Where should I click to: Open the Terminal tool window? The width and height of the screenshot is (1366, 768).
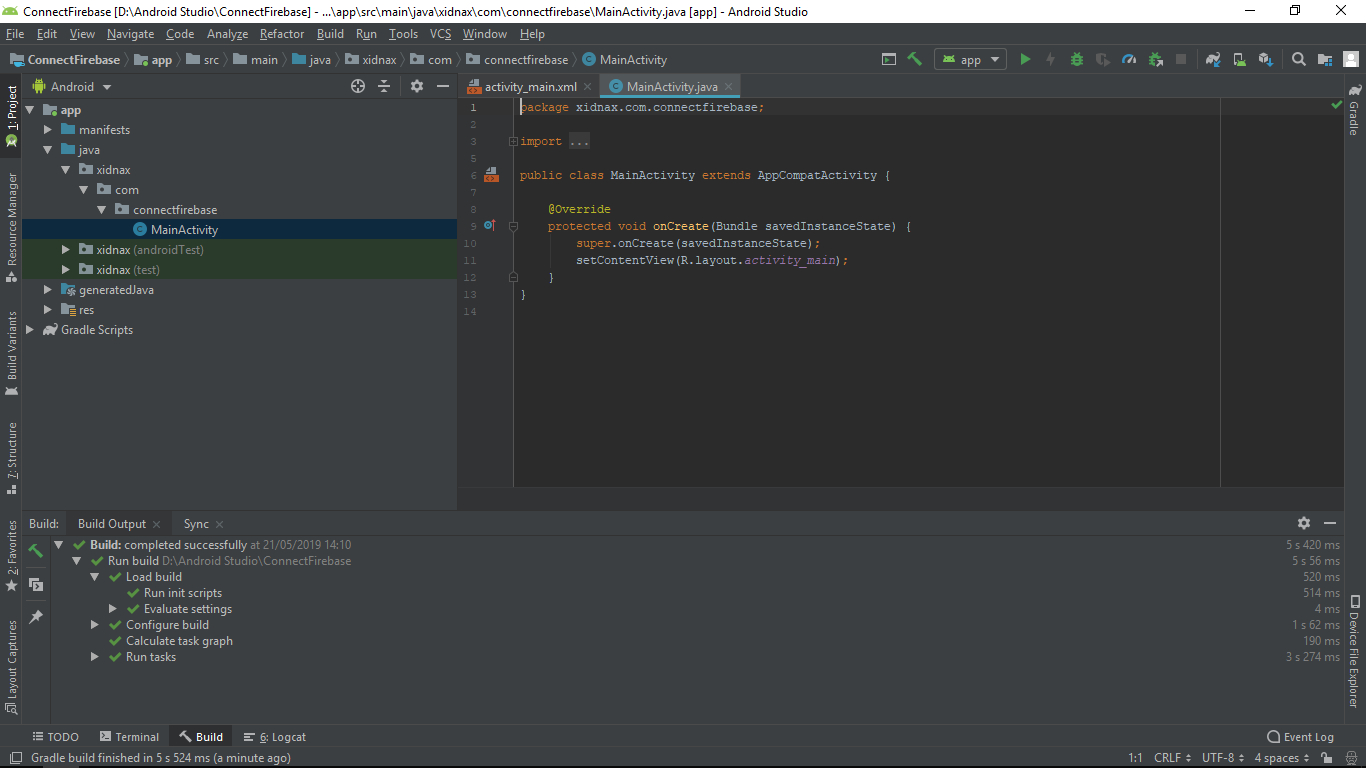coord(128,737)
